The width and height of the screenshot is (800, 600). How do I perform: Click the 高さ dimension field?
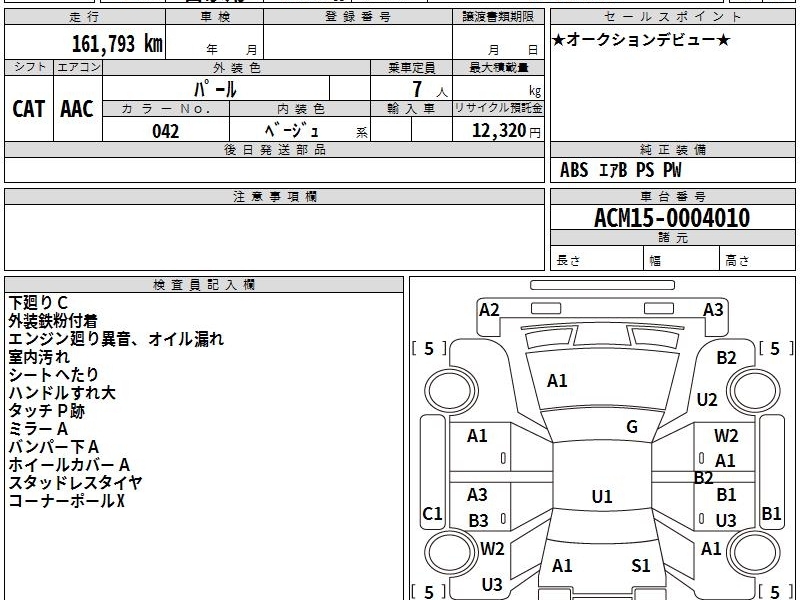tap(758, 259)
